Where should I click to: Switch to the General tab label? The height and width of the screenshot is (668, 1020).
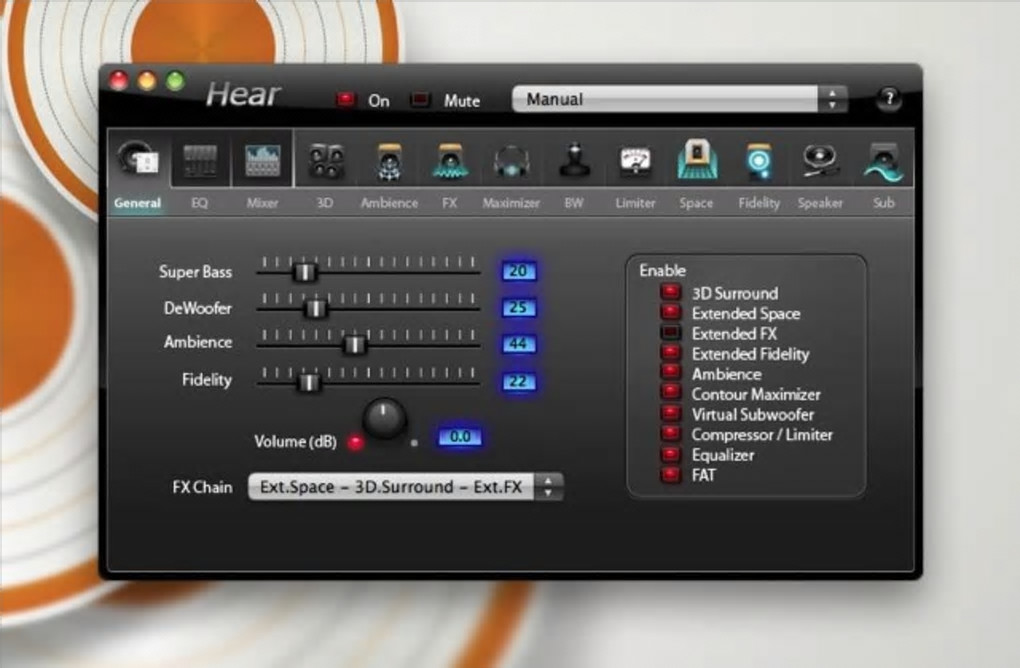point(137,203)
